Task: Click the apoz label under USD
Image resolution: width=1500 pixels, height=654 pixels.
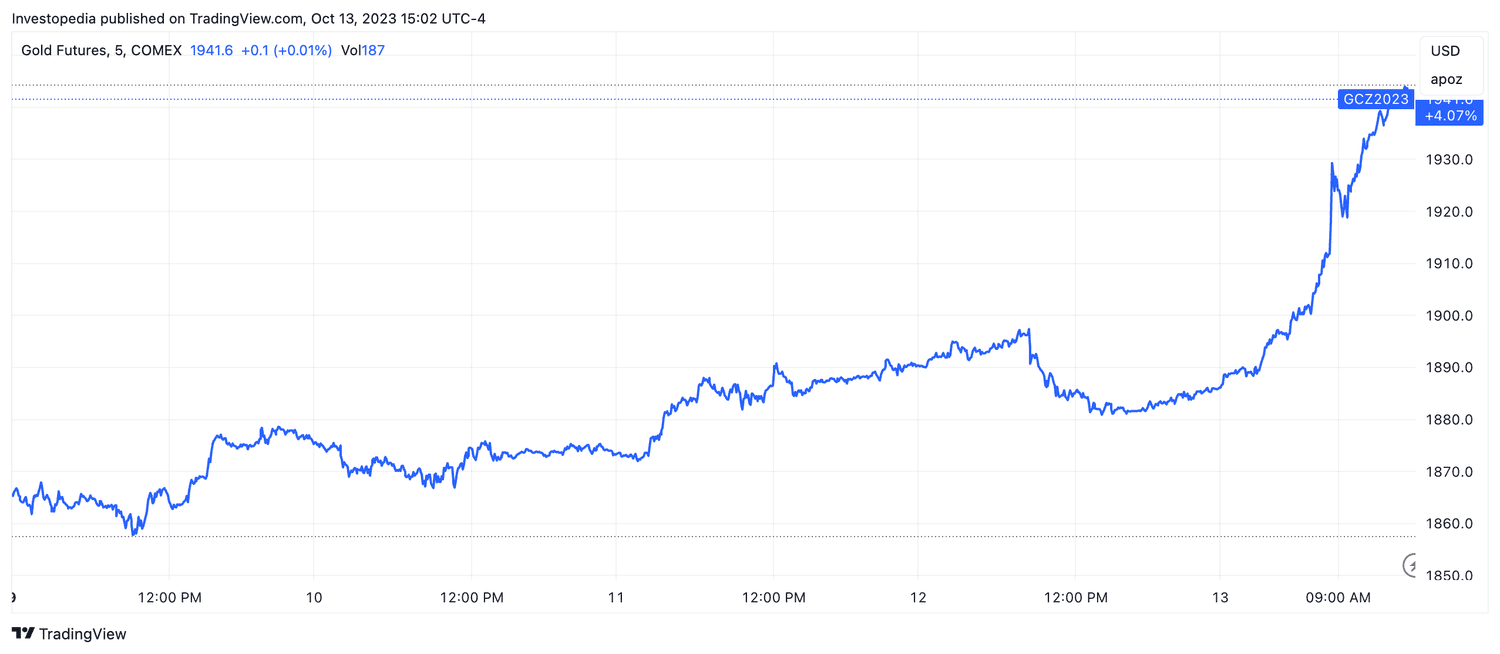Action: 1446,79
